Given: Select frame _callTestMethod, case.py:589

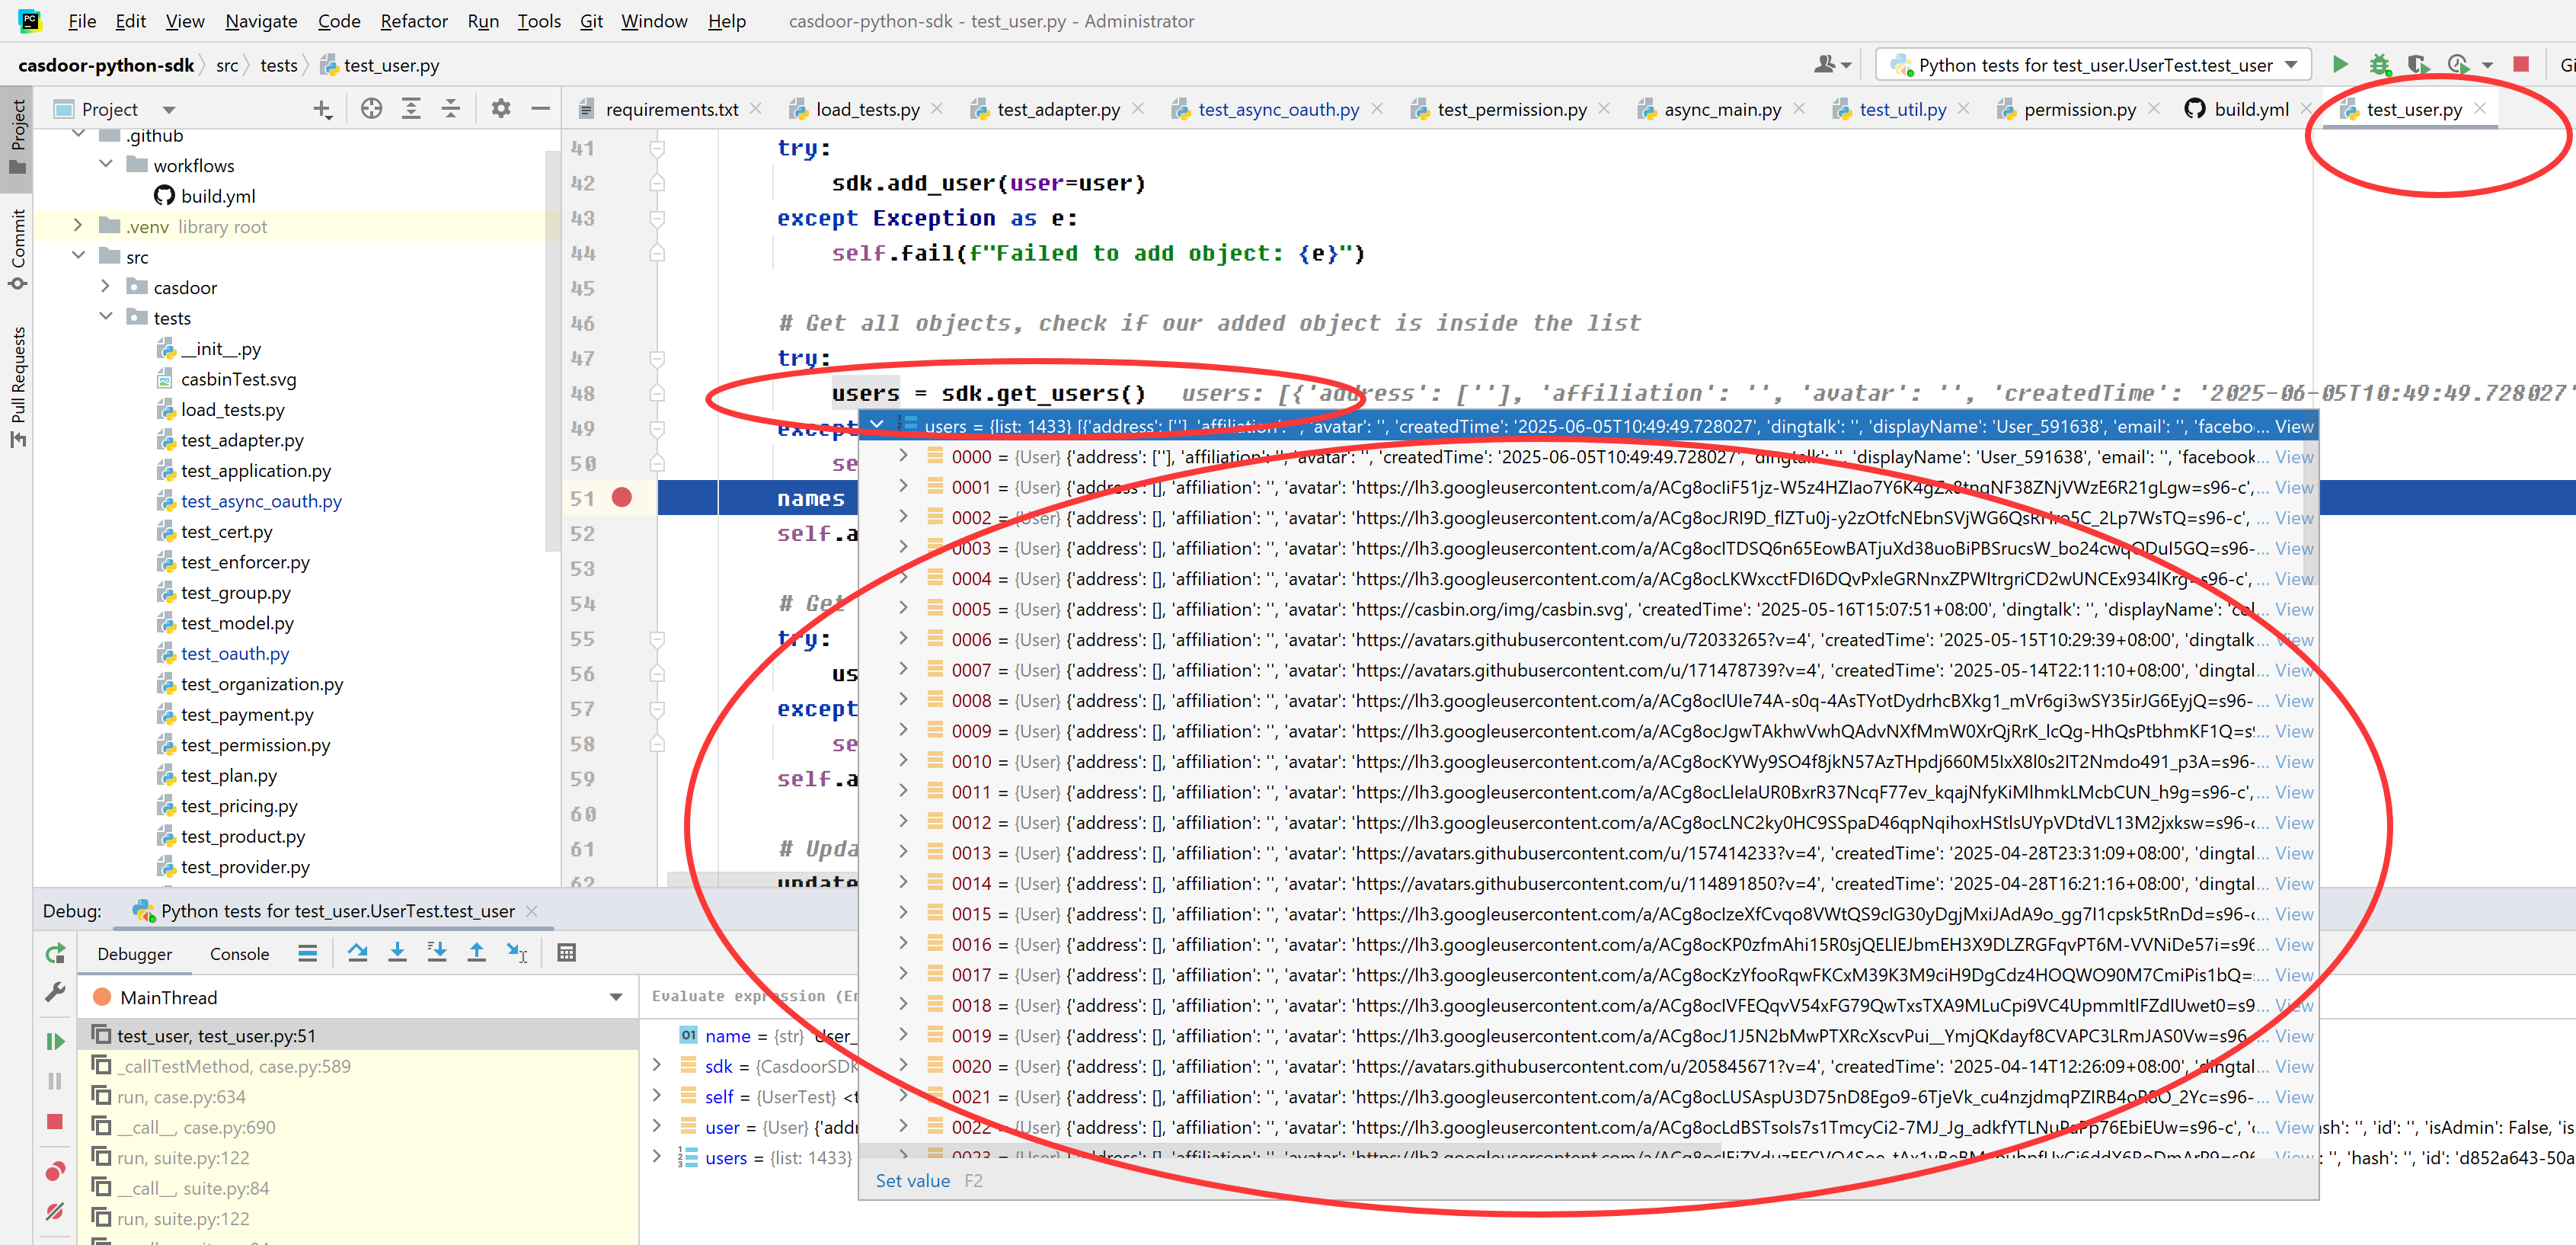Looking at the screenshot, I should pos(233,1066).
